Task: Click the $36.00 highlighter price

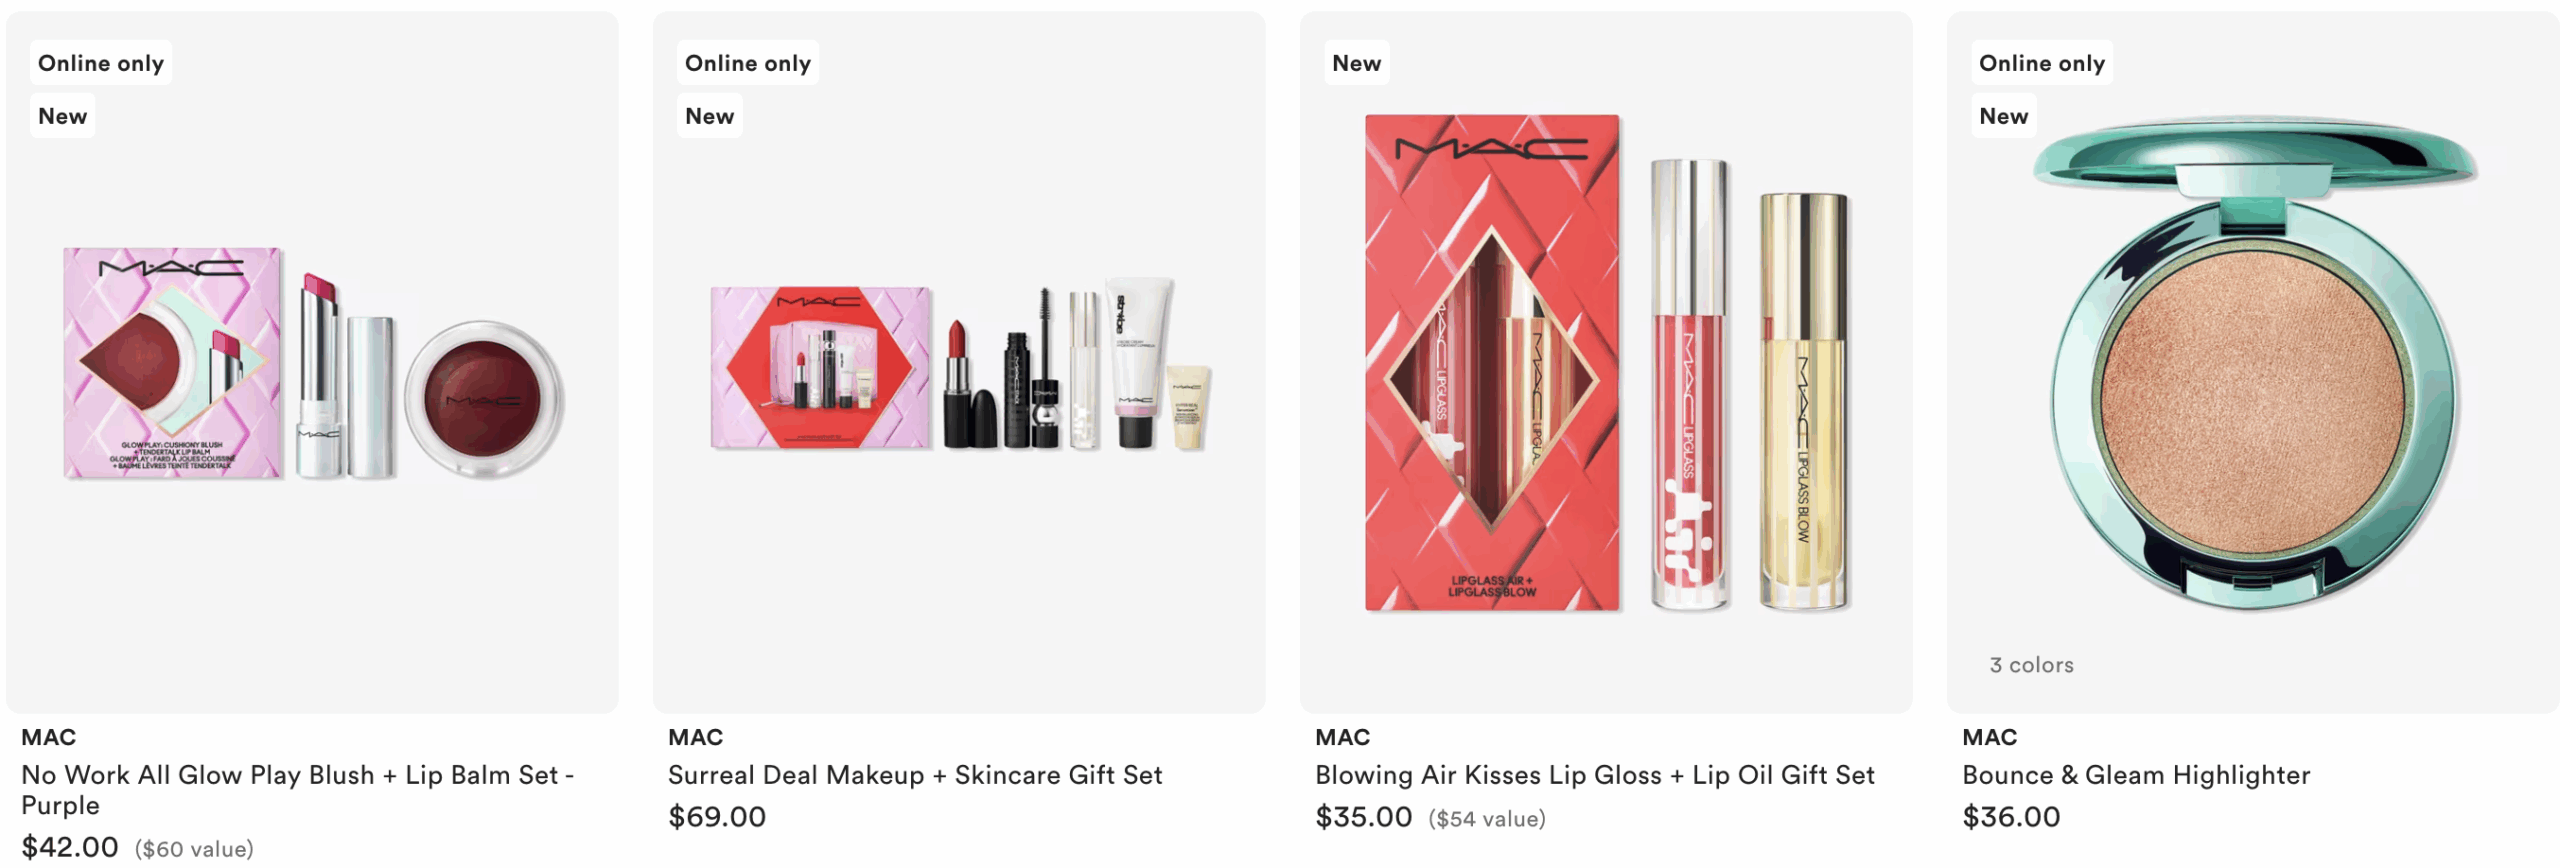Action: (x=2011, y=817)
